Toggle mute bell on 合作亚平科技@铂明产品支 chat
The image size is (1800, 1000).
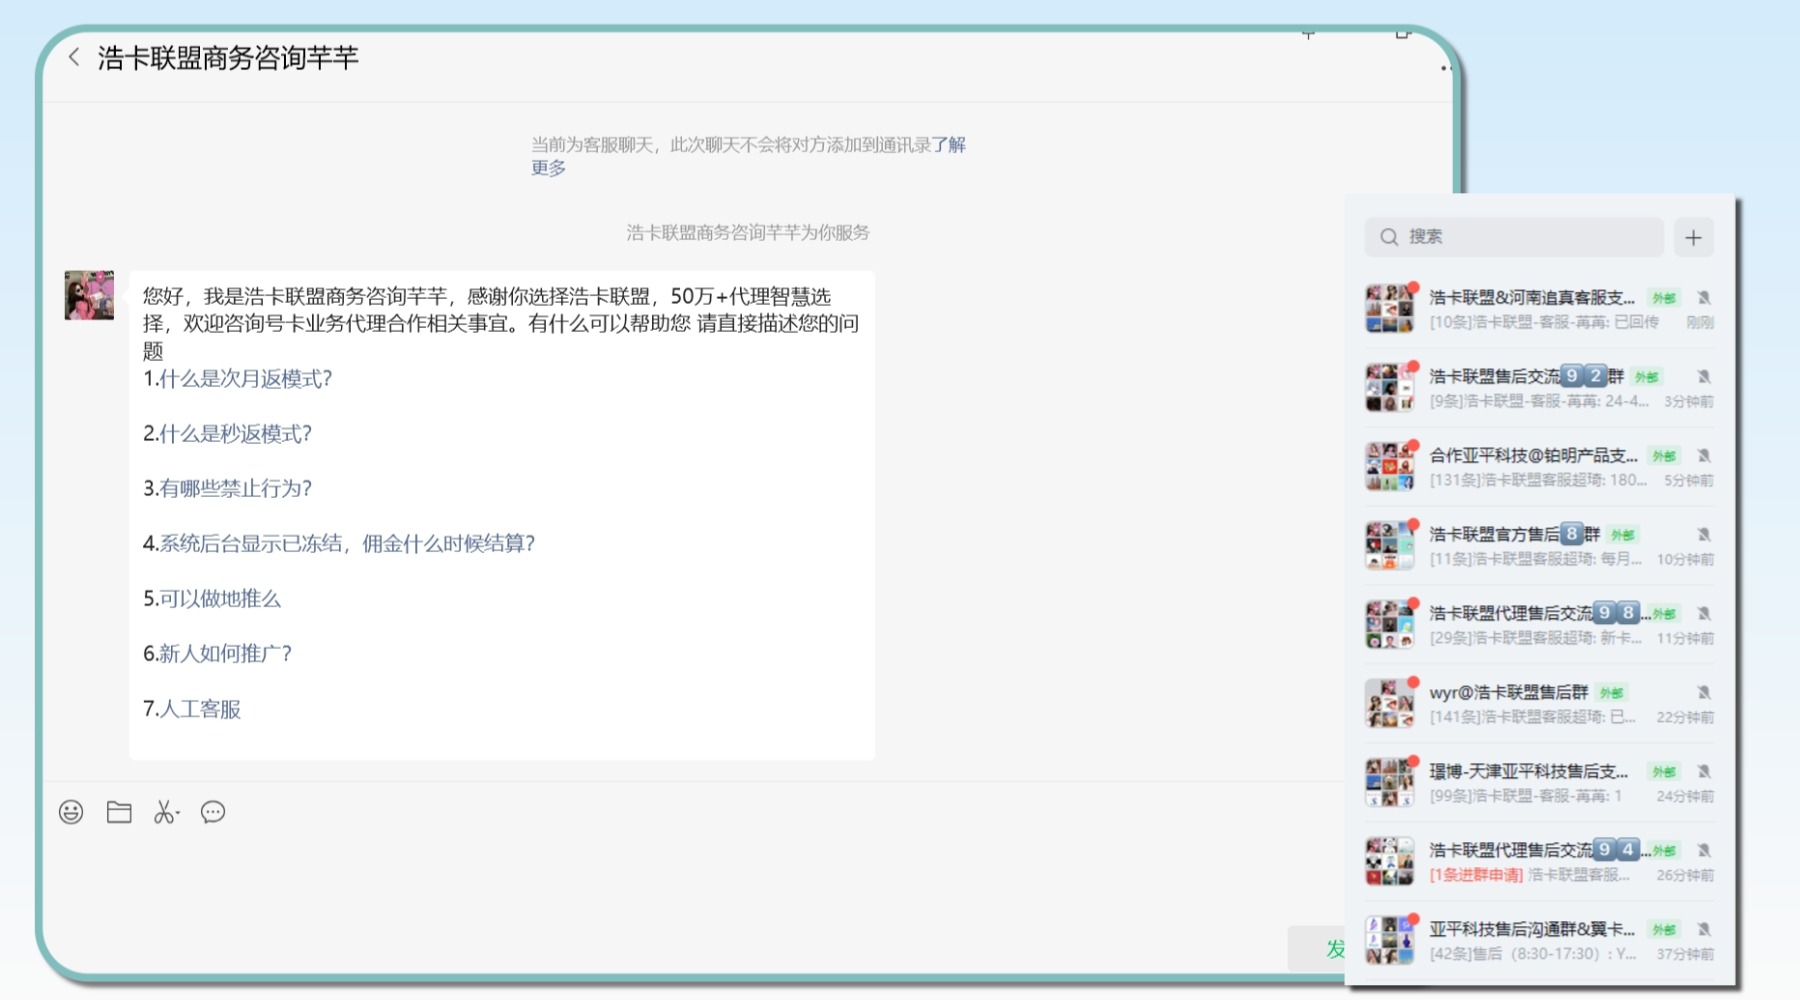point(1704,456)
